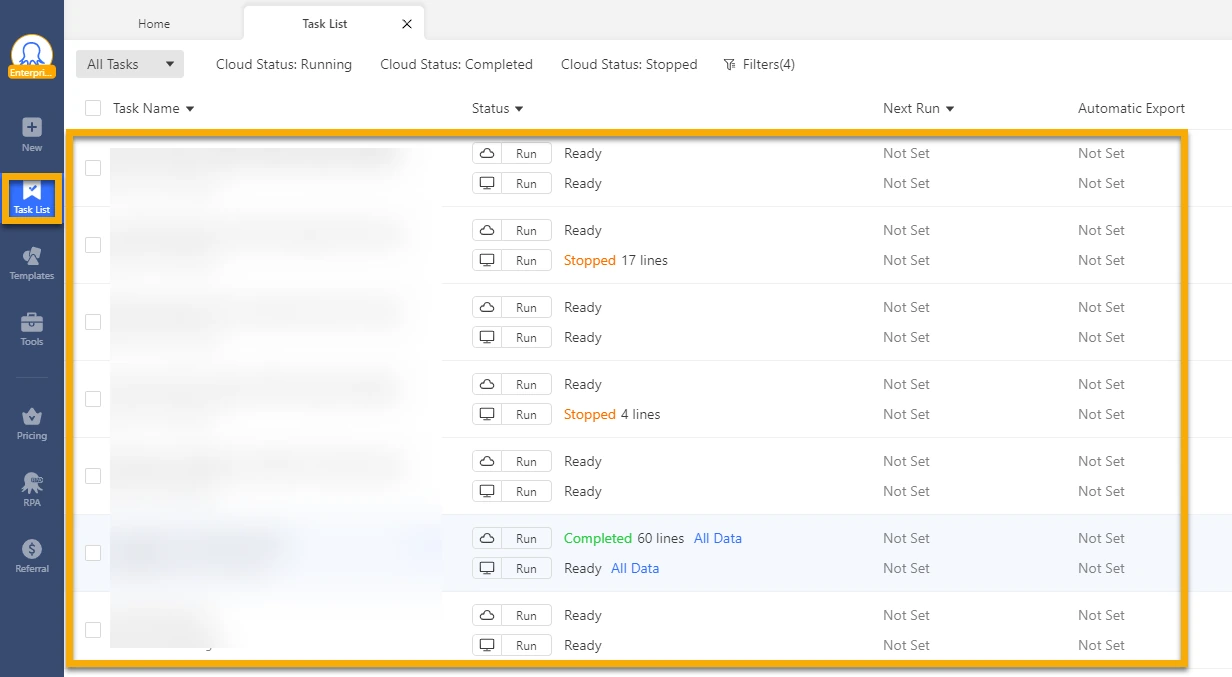This screenshot has width=1232, height=677.
Task: Check the task row with Stopped 17 lines
Action: click(93, 245)
